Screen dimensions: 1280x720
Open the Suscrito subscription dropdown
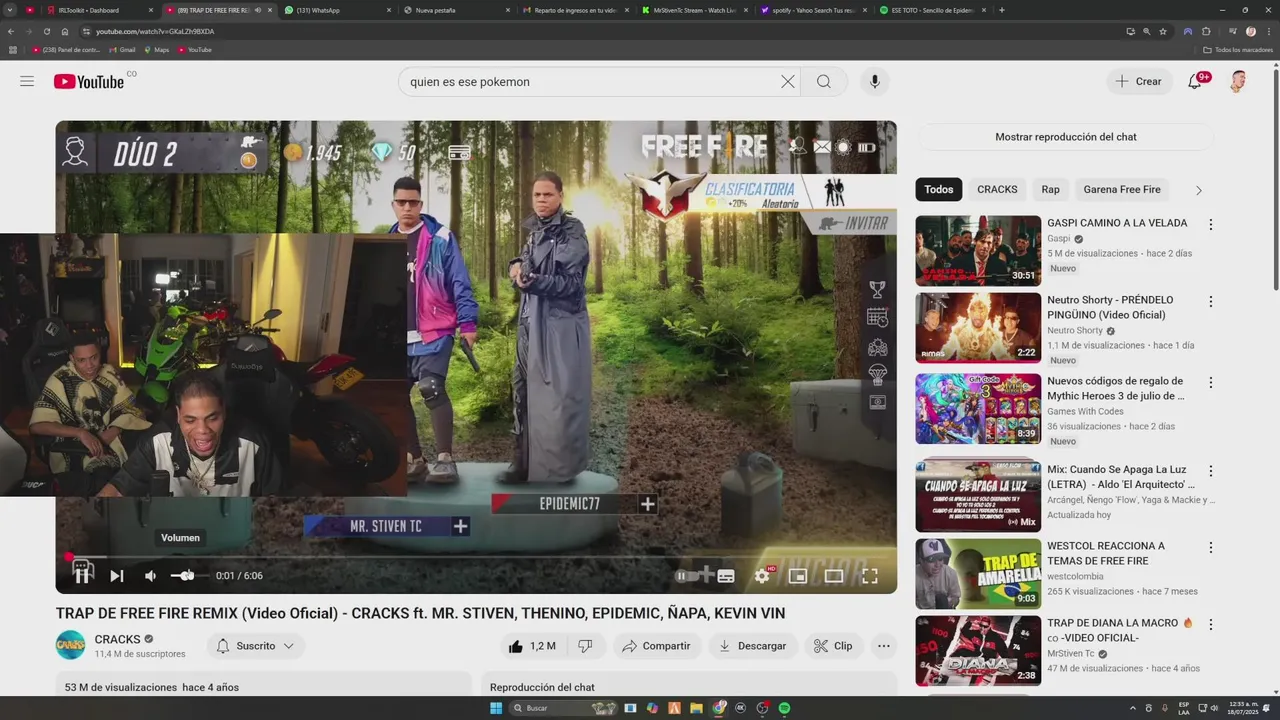(x=256, y=646)
